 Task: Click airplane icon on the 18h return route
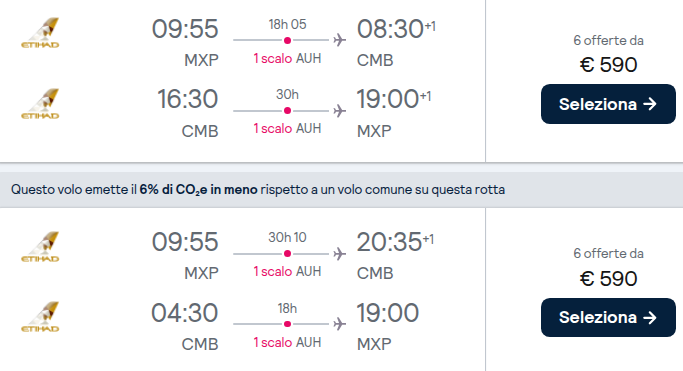tap(340, 324)
